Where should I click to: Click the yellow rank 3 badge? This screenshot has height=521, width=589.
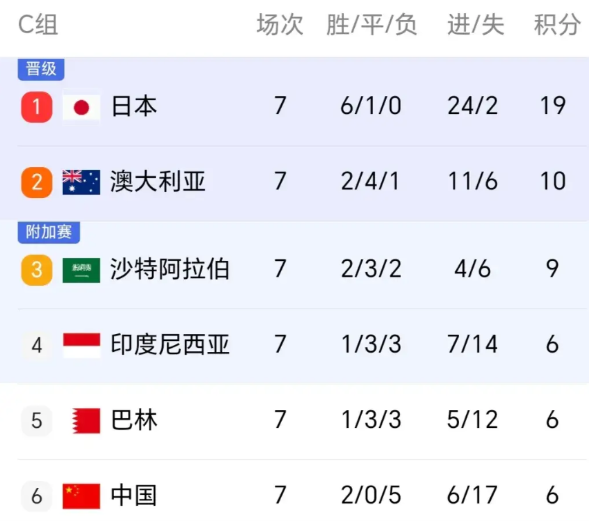pyautogui.click(x=36, y=270)
